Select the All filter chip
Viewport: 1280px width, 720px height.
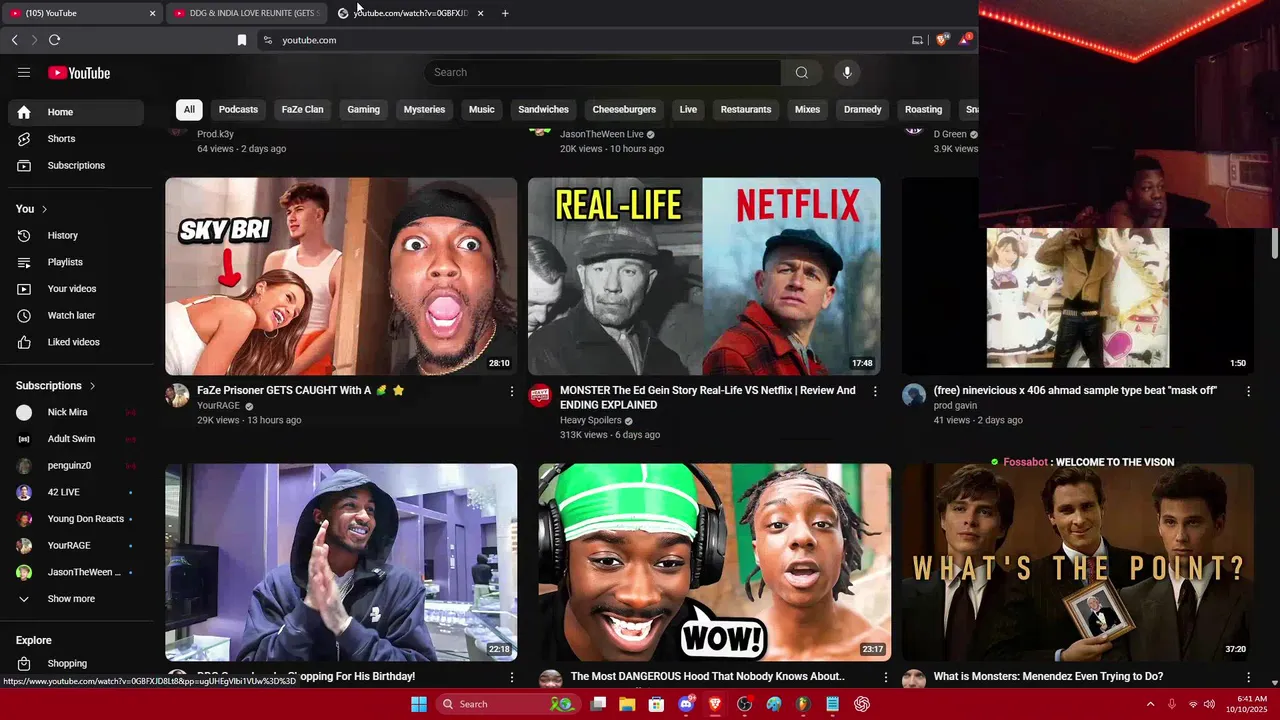pos(189,110)
